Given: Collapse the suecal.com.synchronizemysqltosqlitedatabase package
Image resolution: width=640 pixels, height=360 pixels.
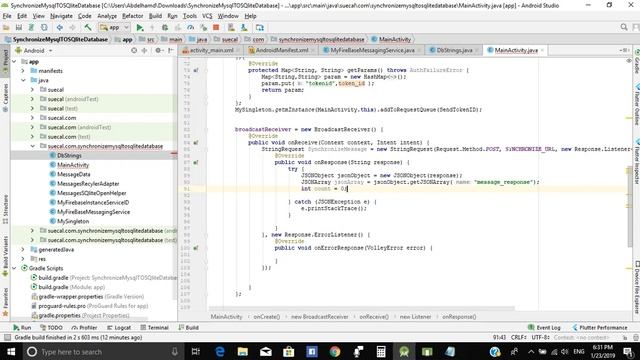Looking at the screenshot, I should [x=32, y=146].
